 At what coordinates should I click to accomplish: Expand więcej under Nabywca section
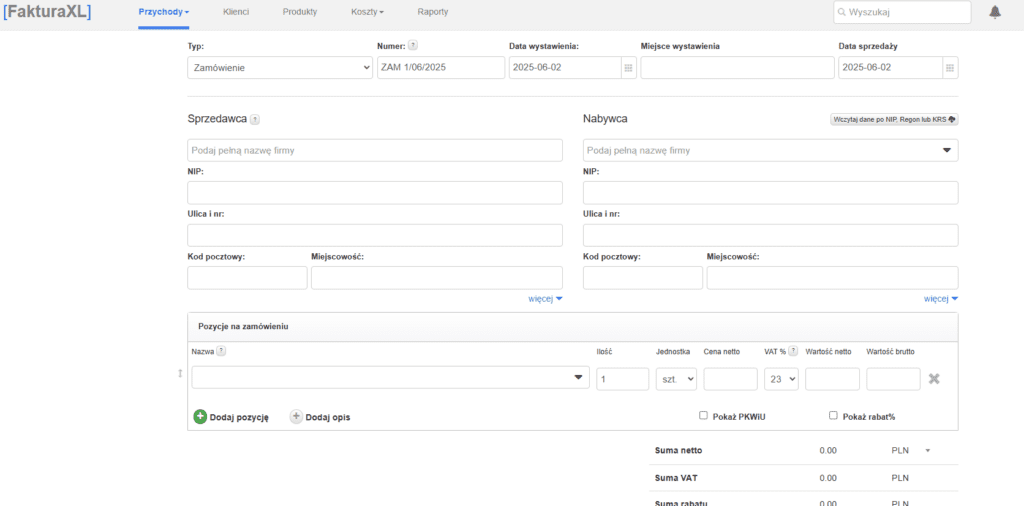click(940, 298)
